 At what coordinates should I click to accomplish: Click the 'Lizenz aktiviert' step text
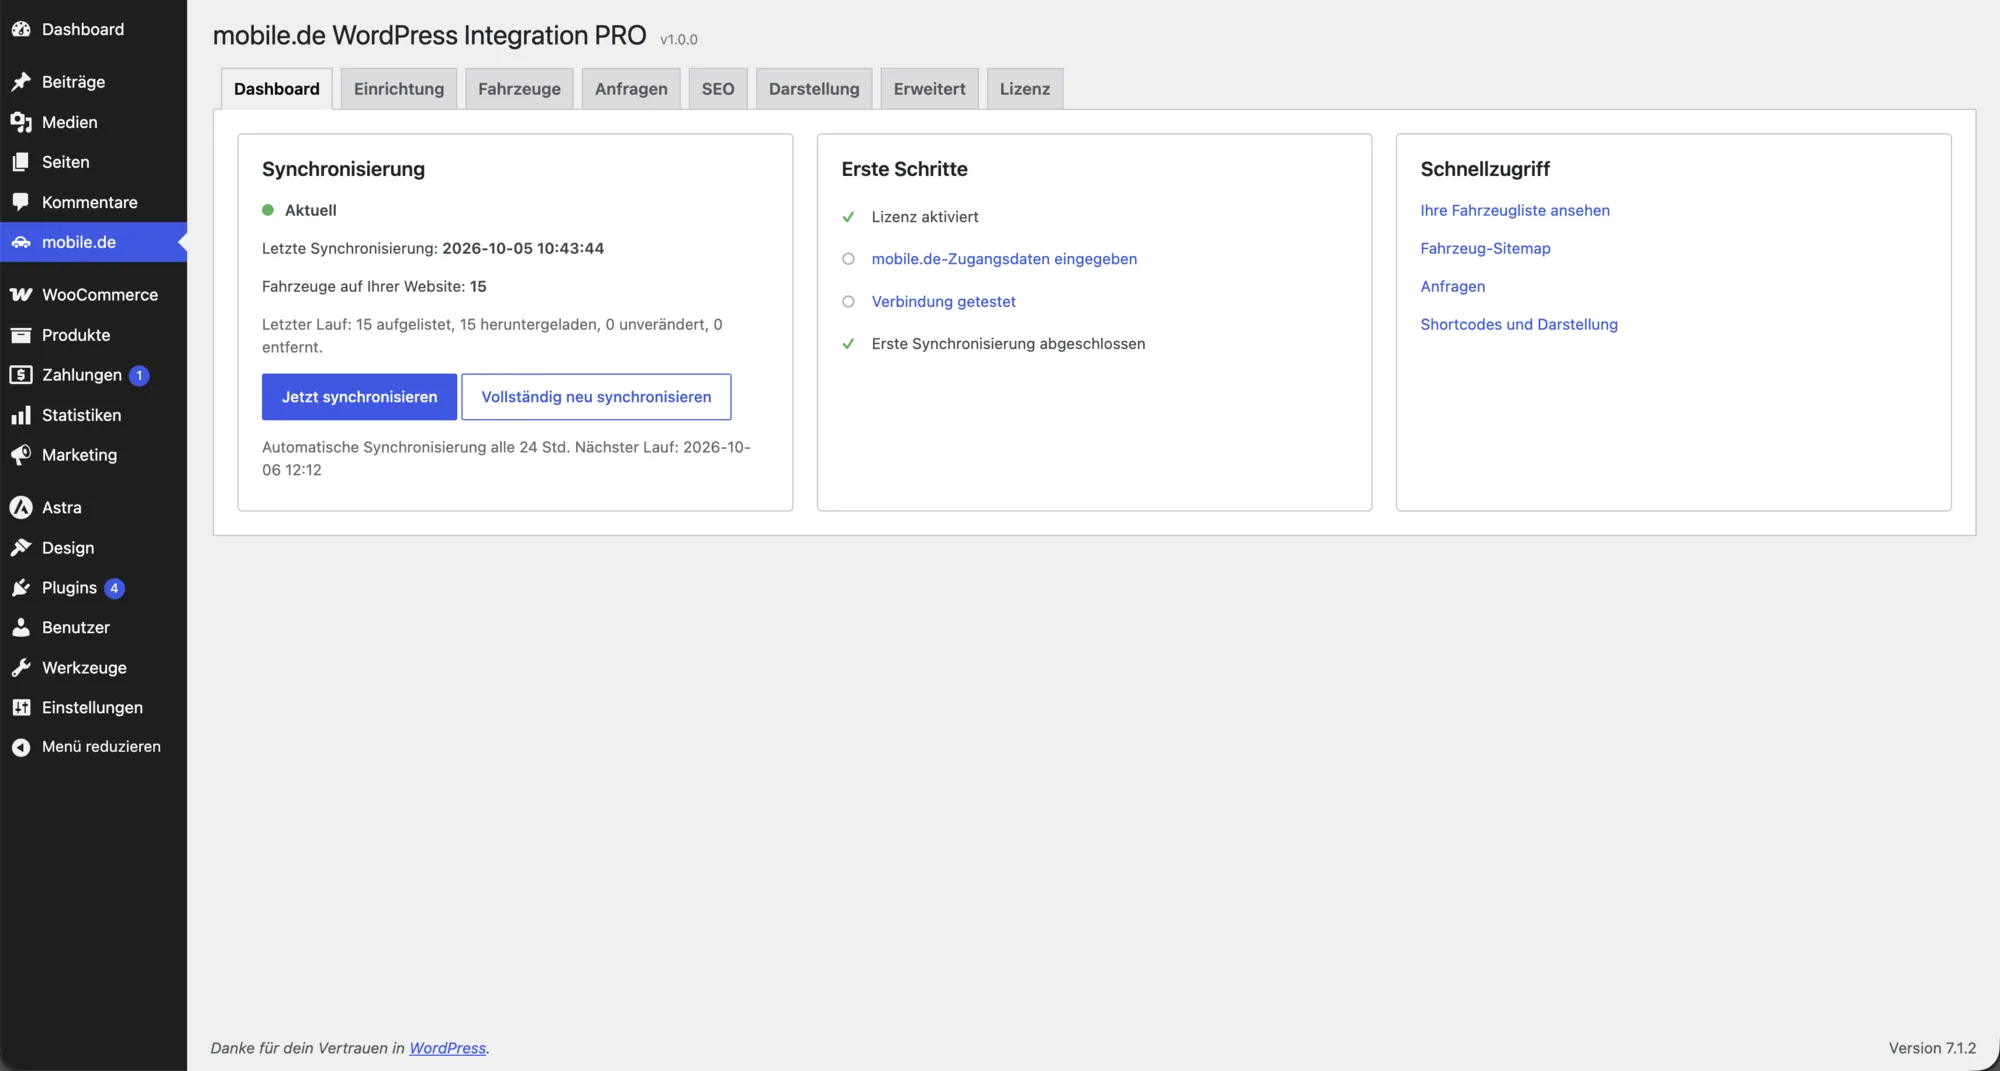pyautogui.click(x=925, y=217)
